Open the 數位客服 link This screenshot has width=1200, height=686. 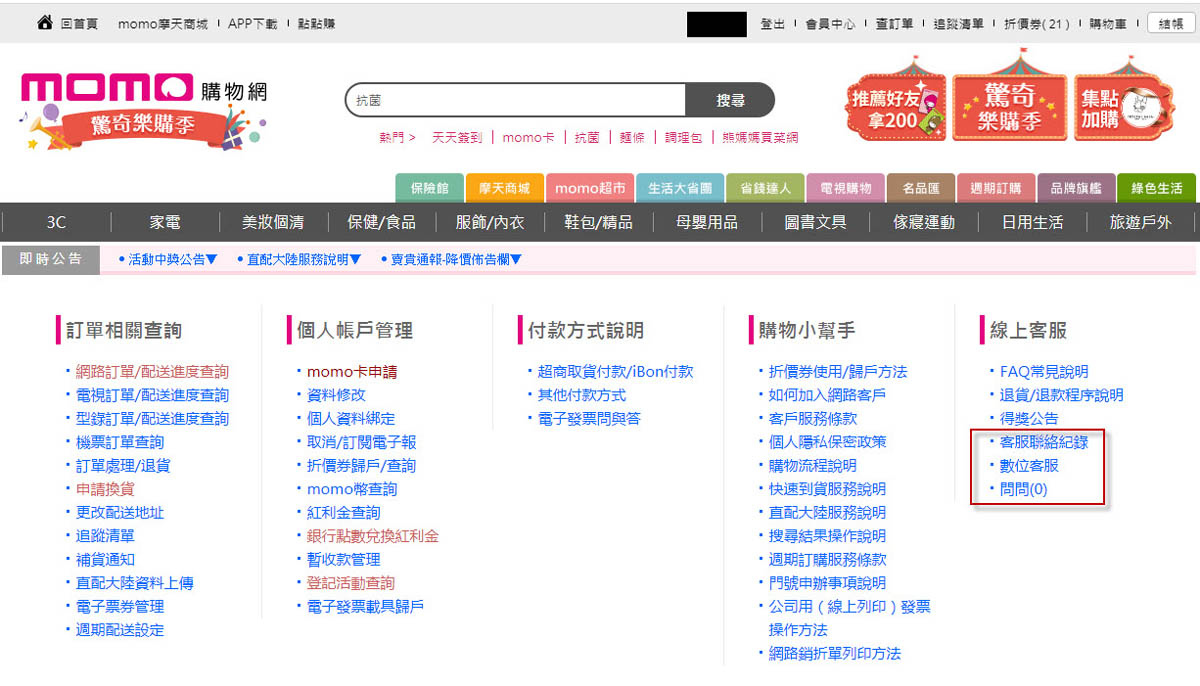[x=1029, y=466]
